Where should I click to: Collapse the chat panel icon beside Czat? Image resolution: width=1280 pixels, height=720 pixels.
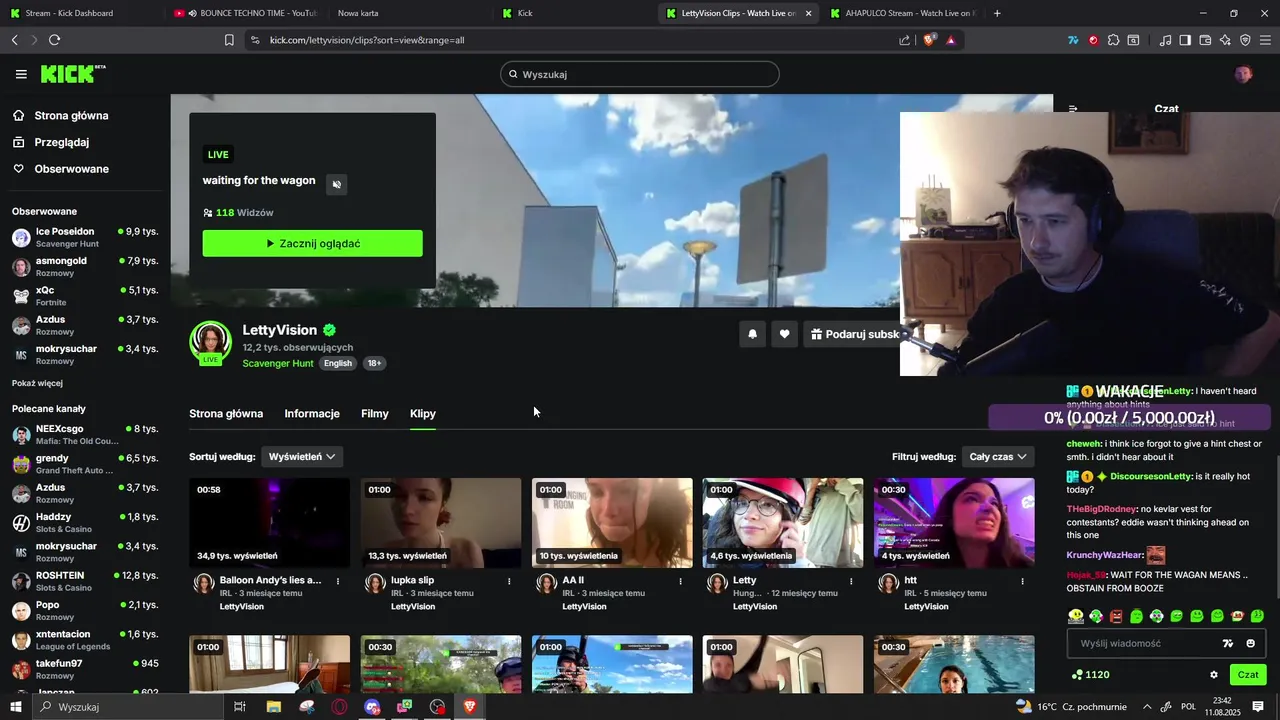[x=1073, y=108]
